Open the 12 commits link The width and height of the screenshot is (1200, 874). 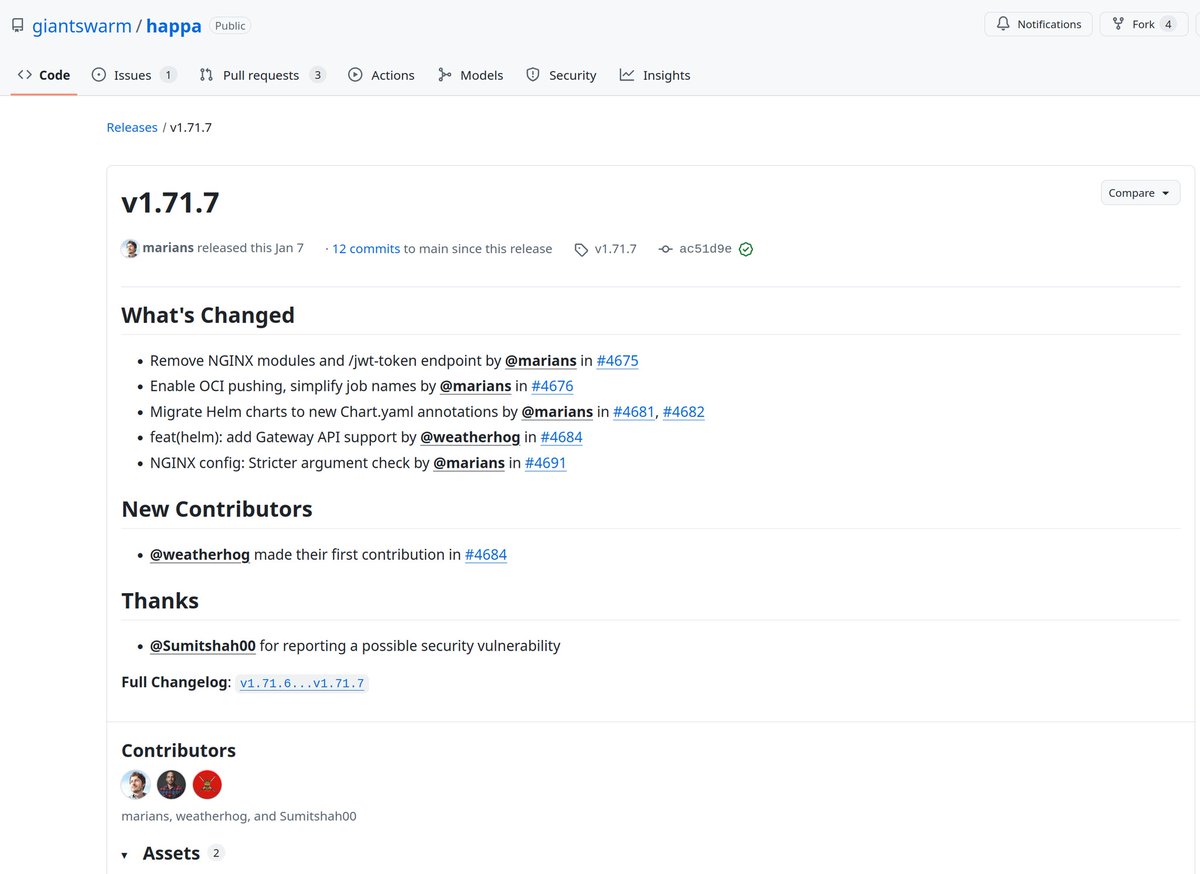click(366, 249)
